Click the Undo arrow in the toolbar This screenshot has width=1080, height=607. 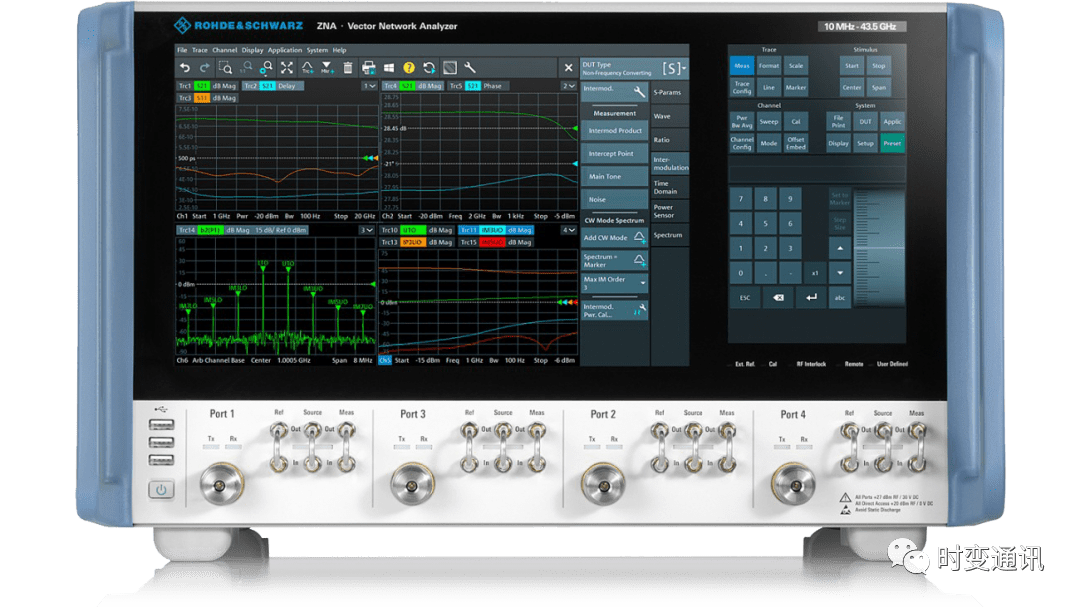click(184, 68)
